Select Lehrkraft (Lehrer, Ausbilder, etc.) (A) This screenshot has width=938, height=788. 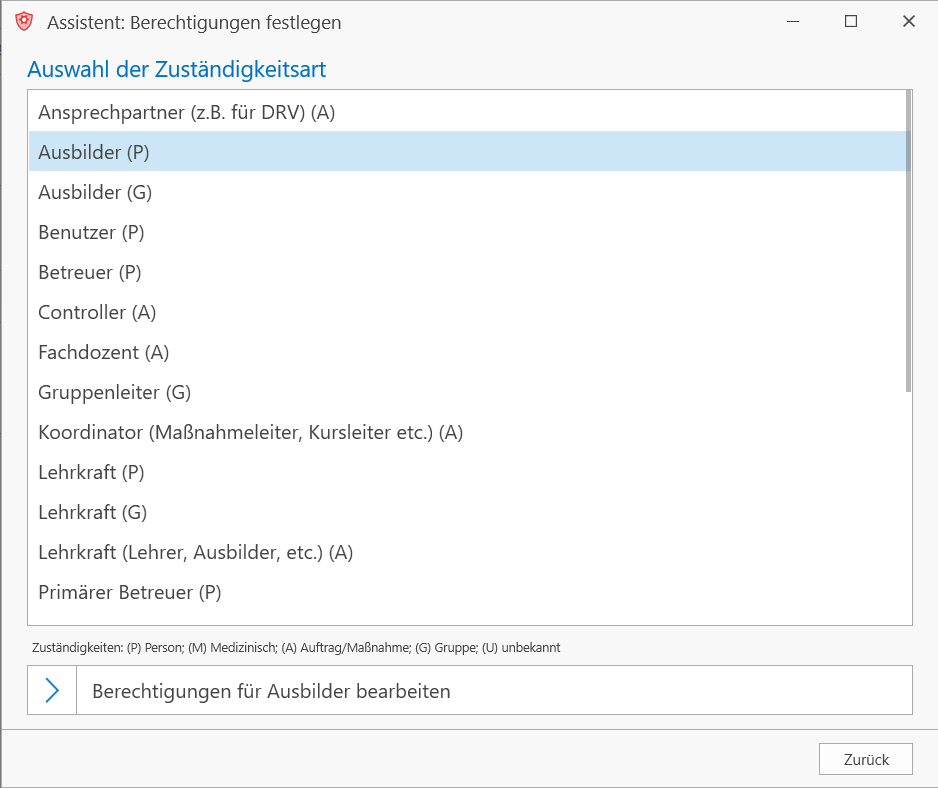click(x=467, y=552)
